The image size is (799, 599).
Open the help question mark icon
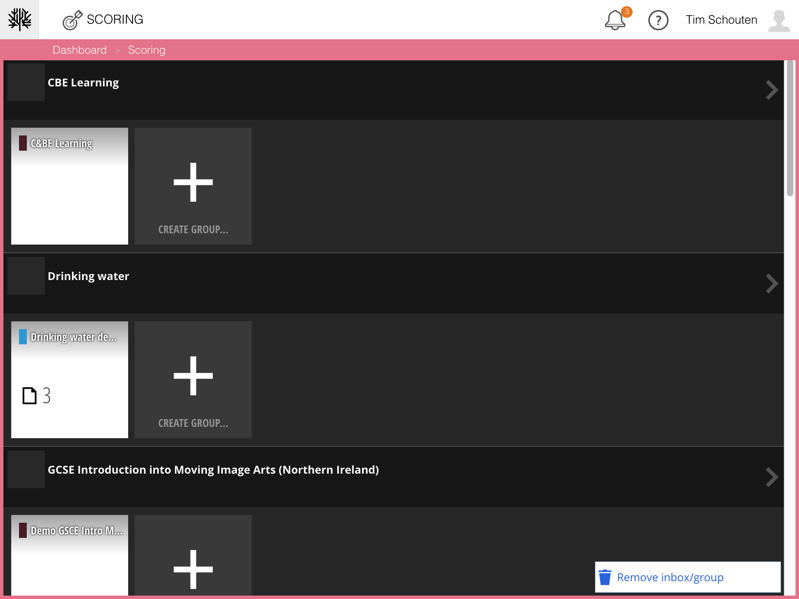coord(658,20)
